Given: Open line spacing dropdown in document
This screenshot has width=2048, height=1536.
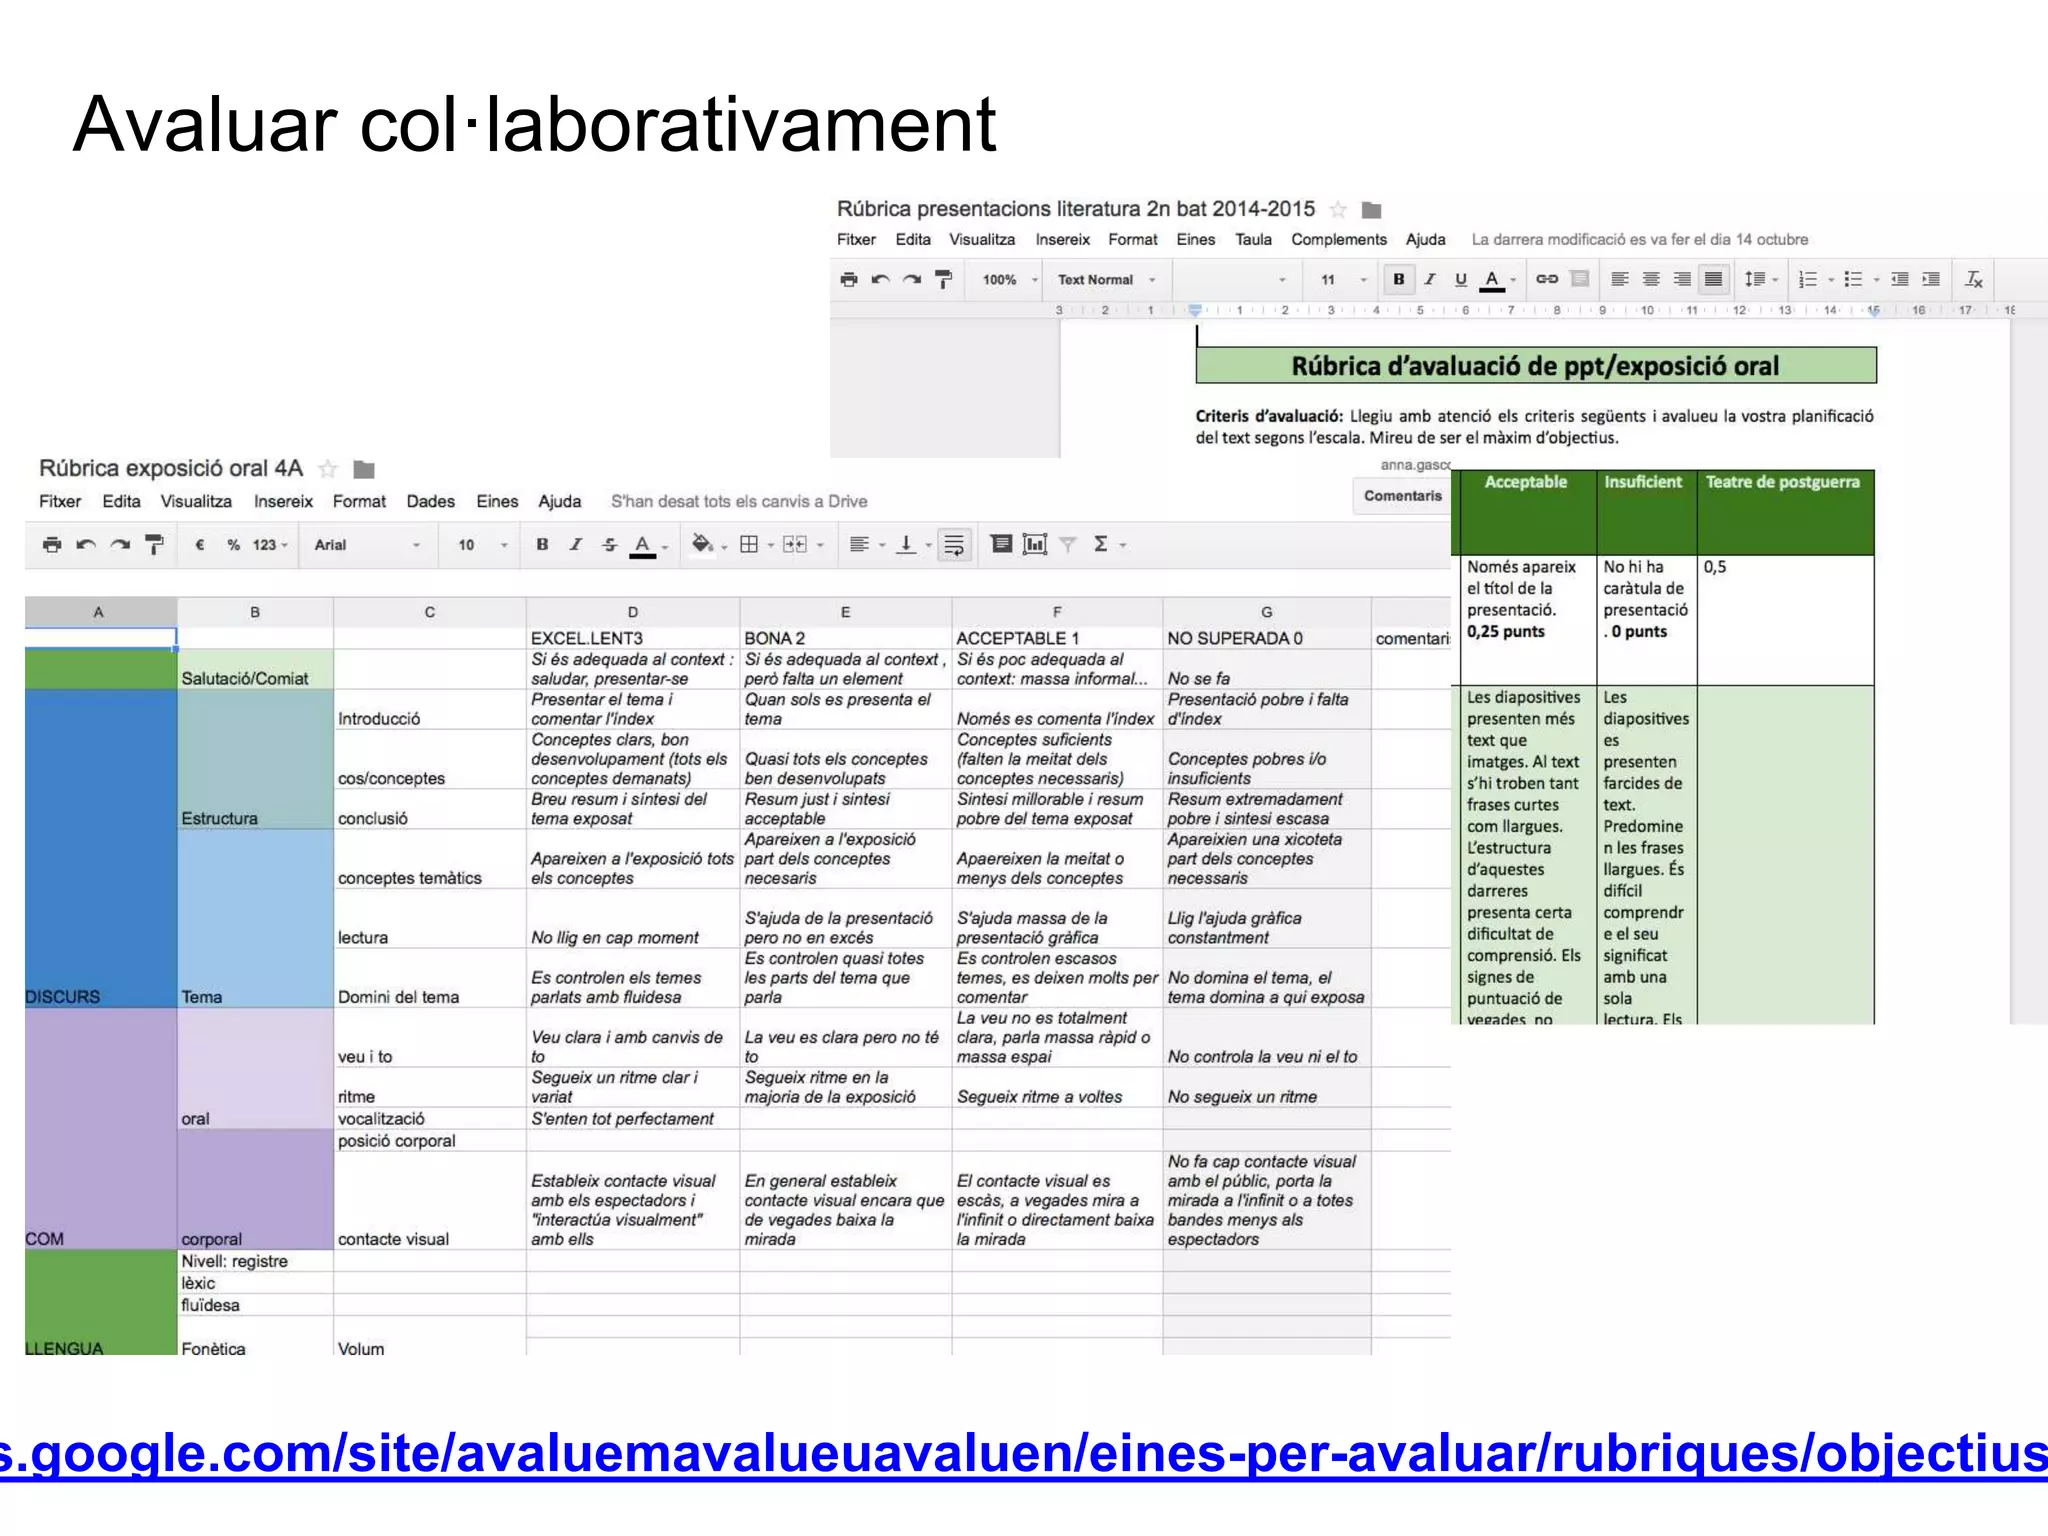Looking at the screenshot, I should pyautogui.click(x=1760, y=279).
